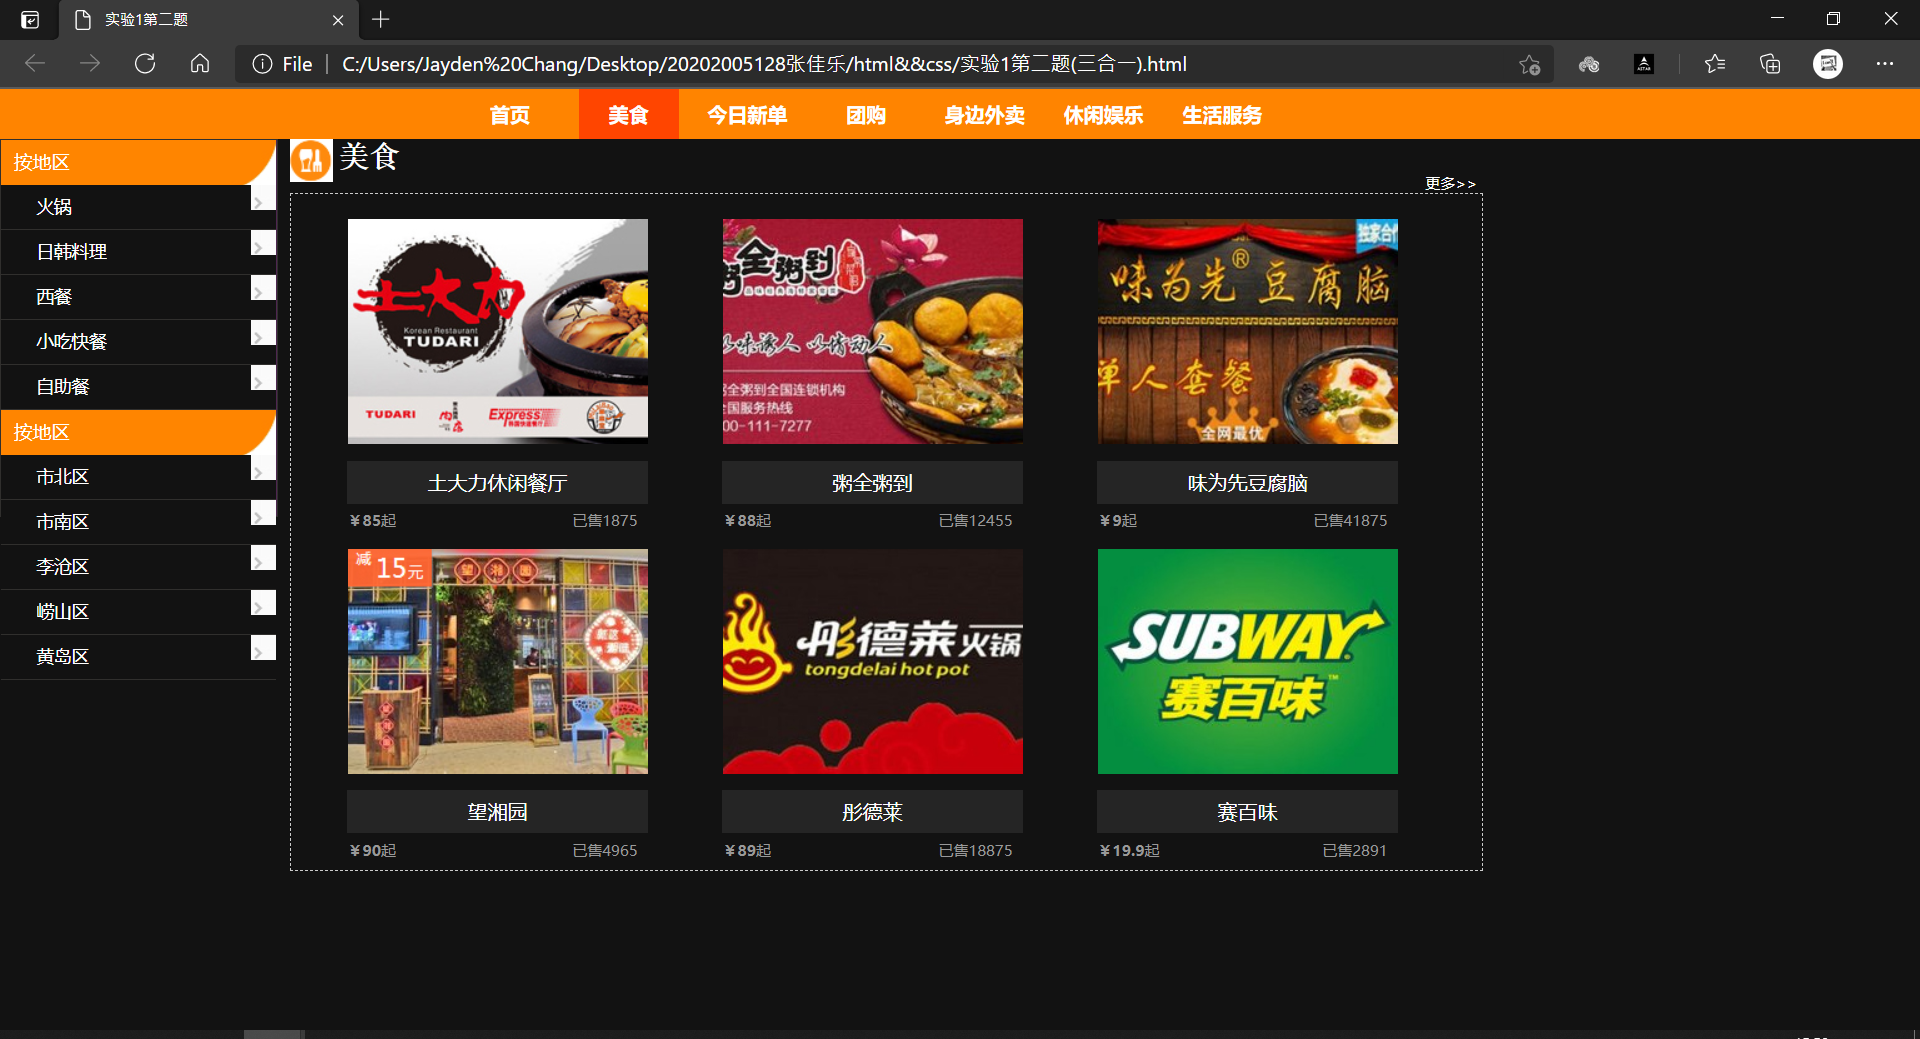Click the browser Forward arrow
Screen dimensions: 1920x1039
click(90, 64)
